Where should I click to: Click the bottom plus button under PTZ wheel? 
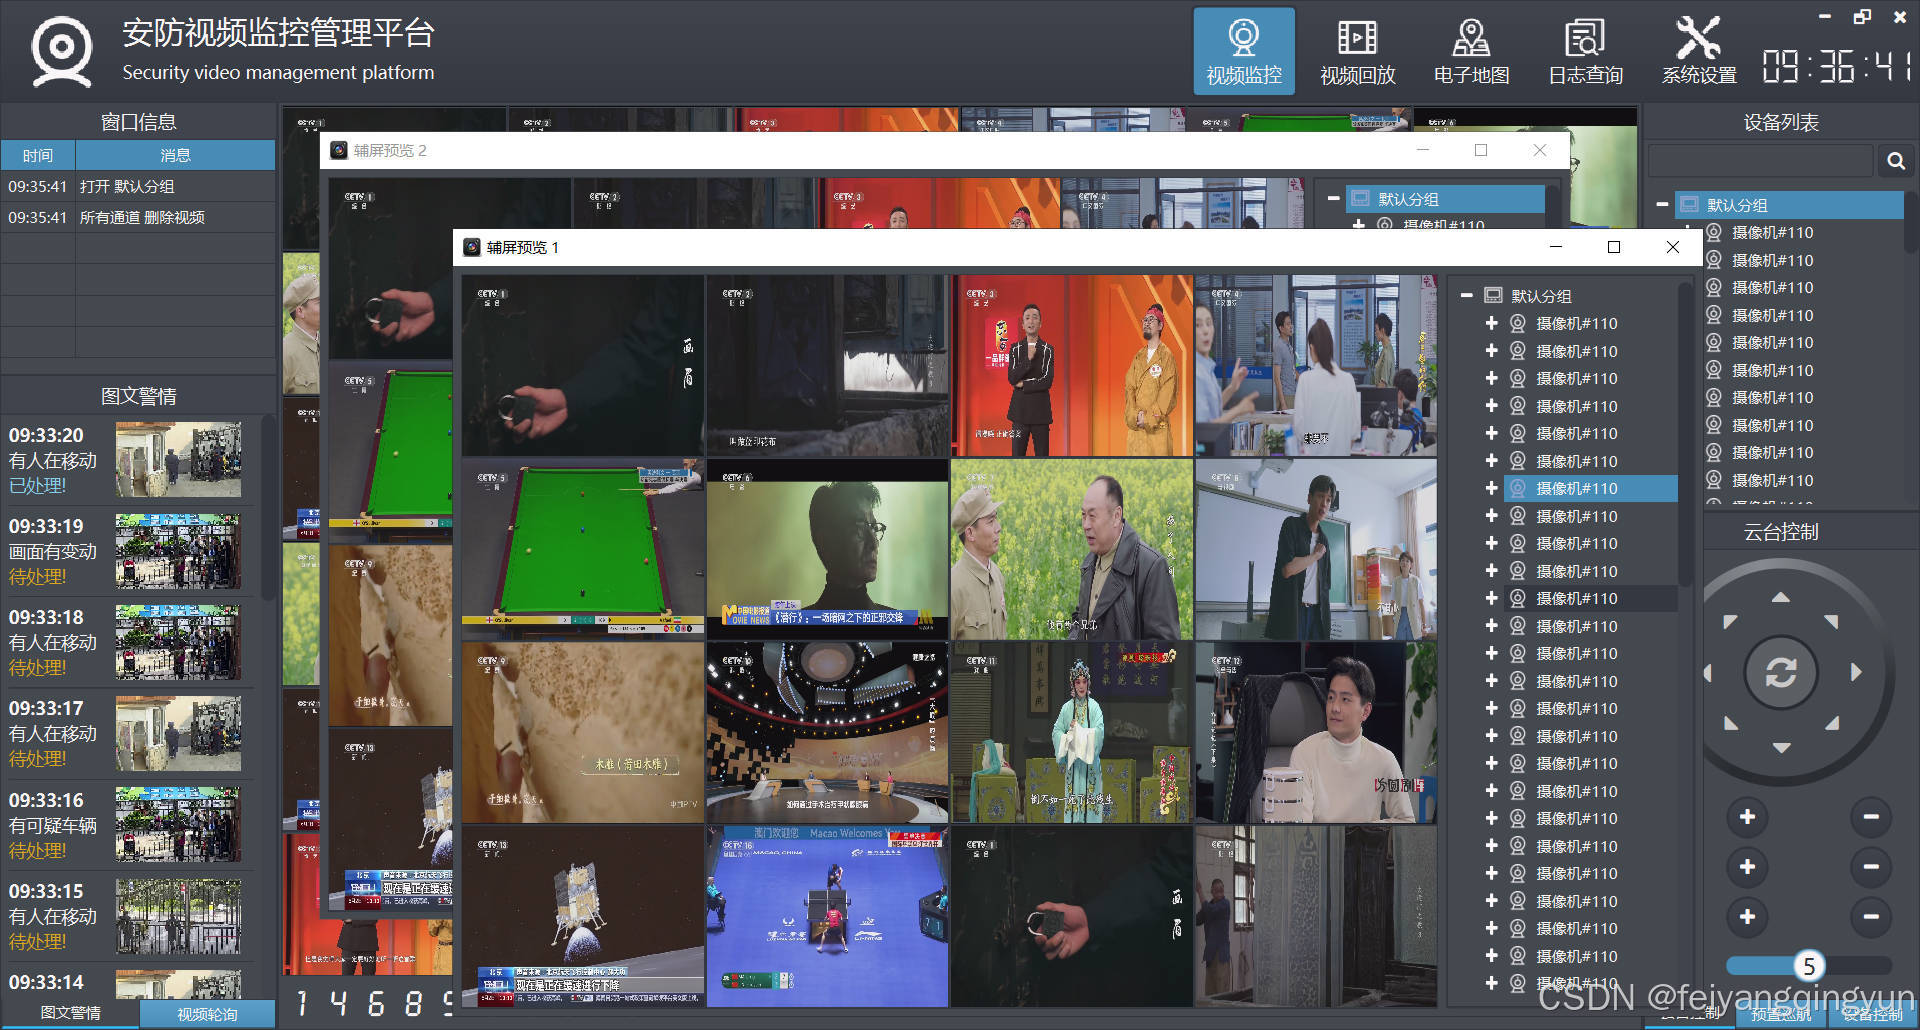(x=1747, y=917)
